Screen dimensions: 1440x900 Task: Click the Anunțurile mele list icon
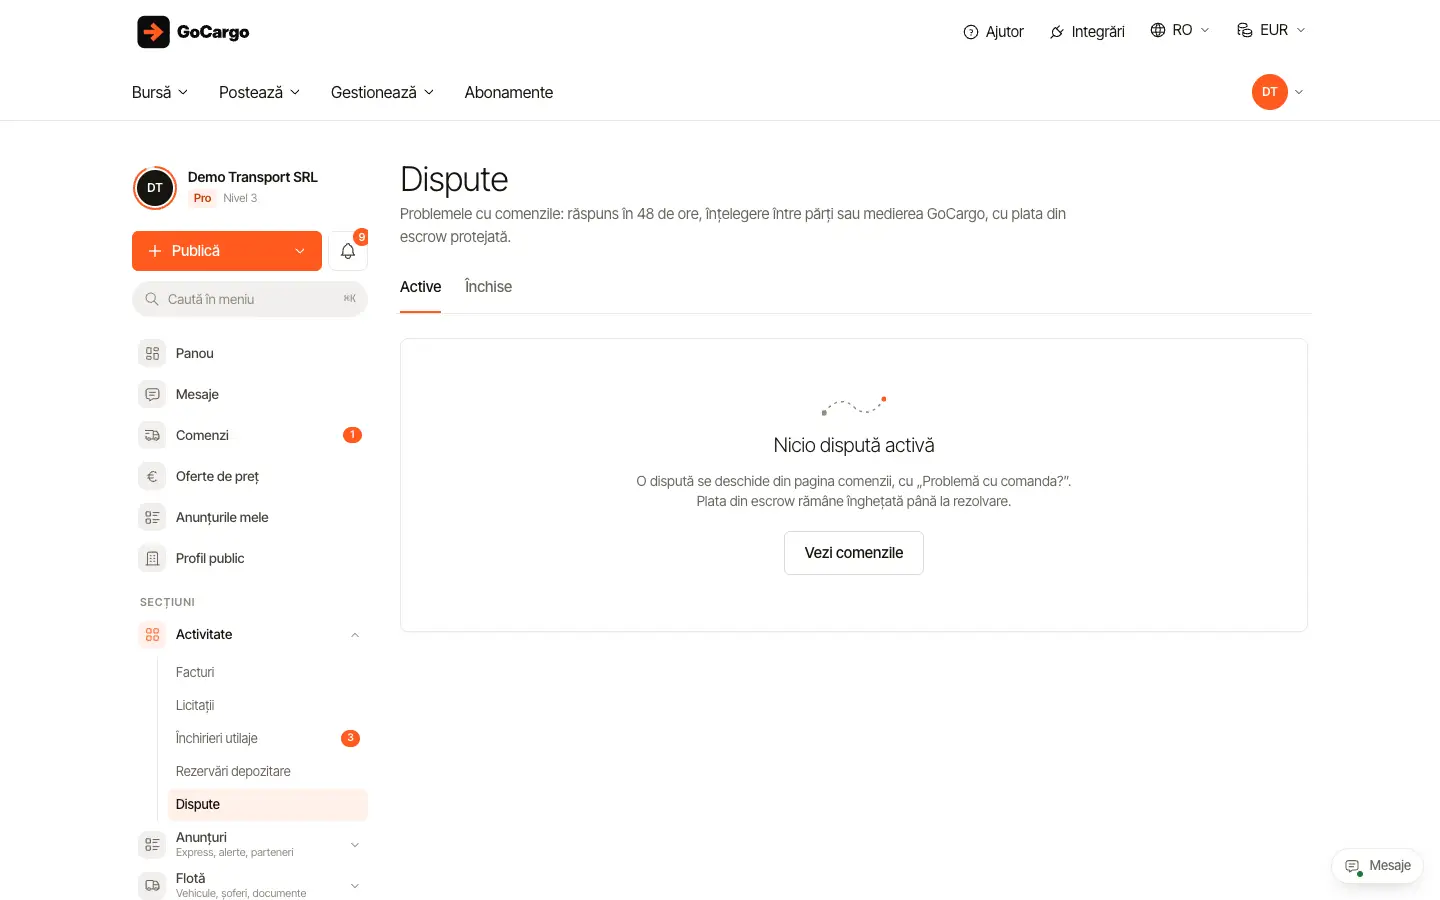pos(152,517)
